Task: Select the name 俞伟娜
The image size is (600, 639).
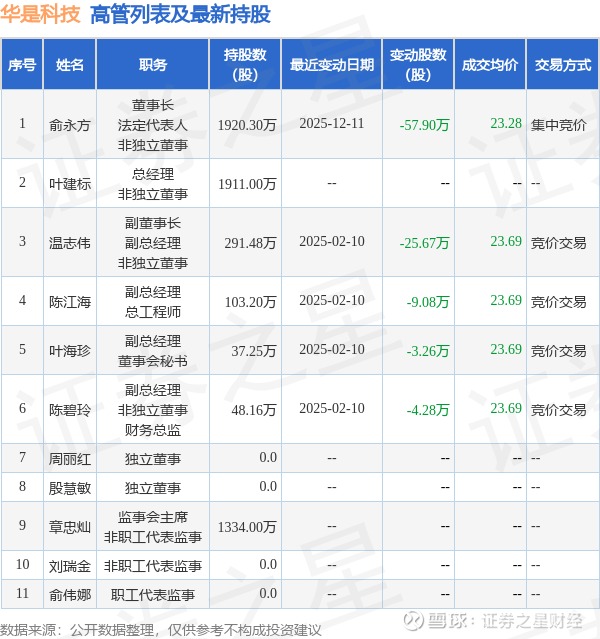Action: (70, 595)
